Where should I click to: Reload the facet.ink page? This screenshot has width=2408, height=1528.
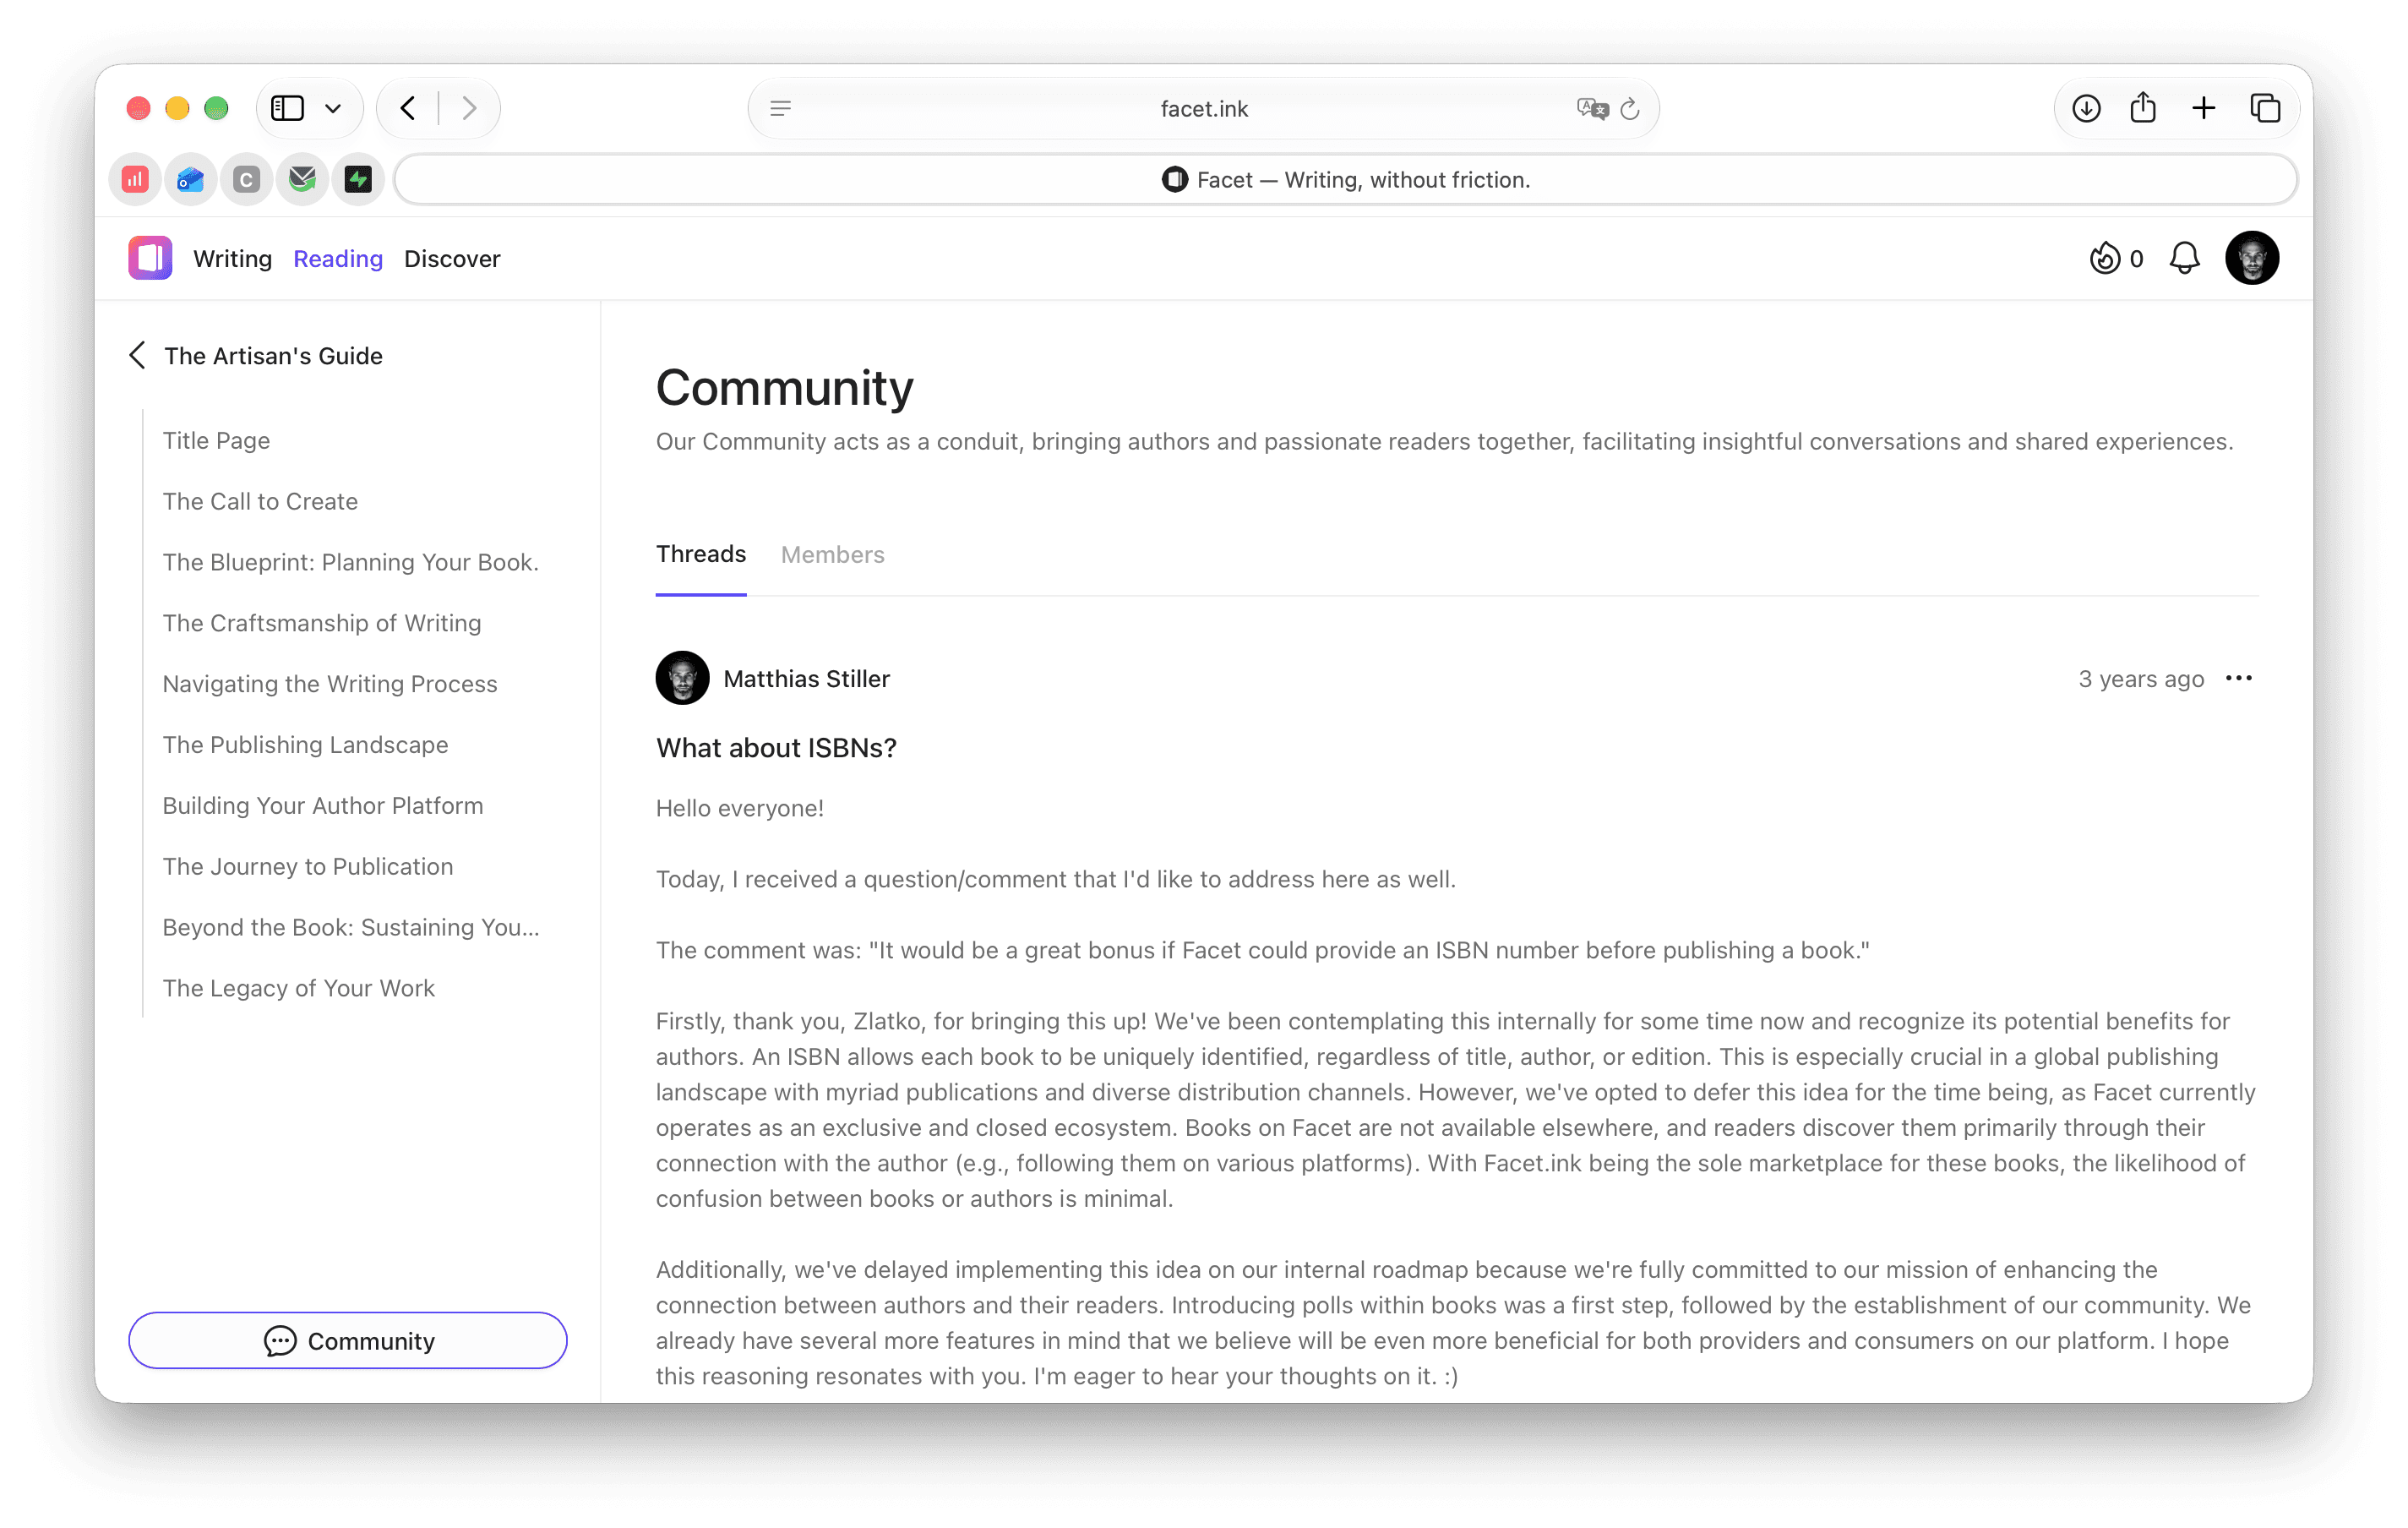coord(1629,108)
